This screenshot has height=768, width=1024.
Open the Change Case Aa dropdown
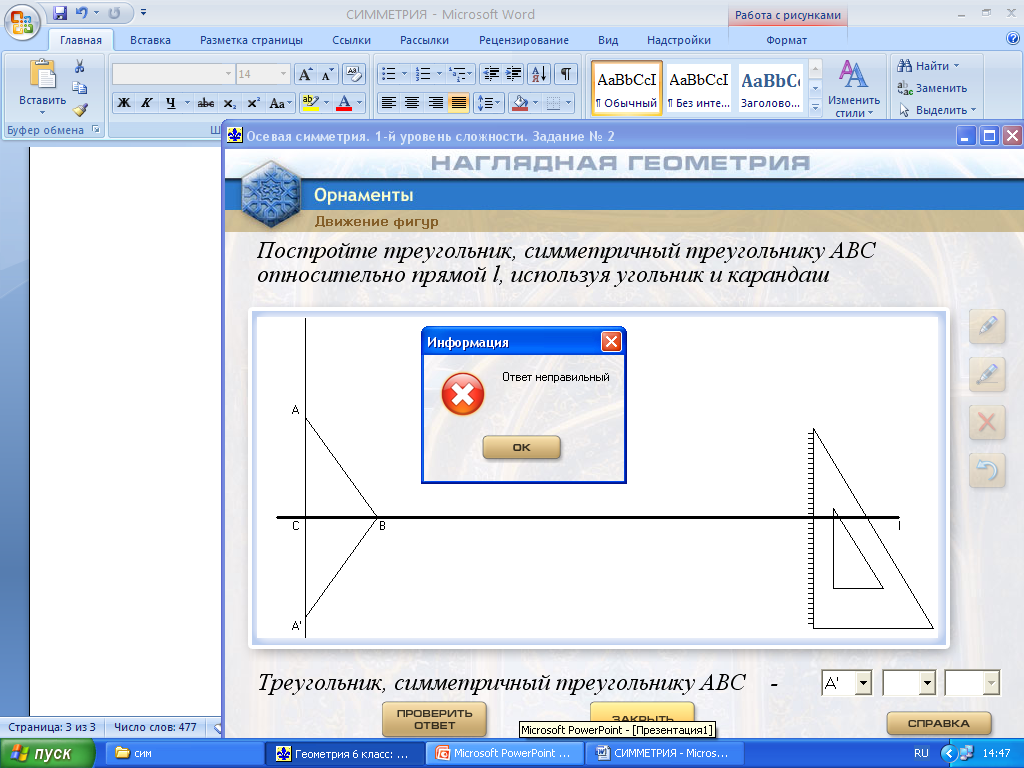tap(280, 103)
